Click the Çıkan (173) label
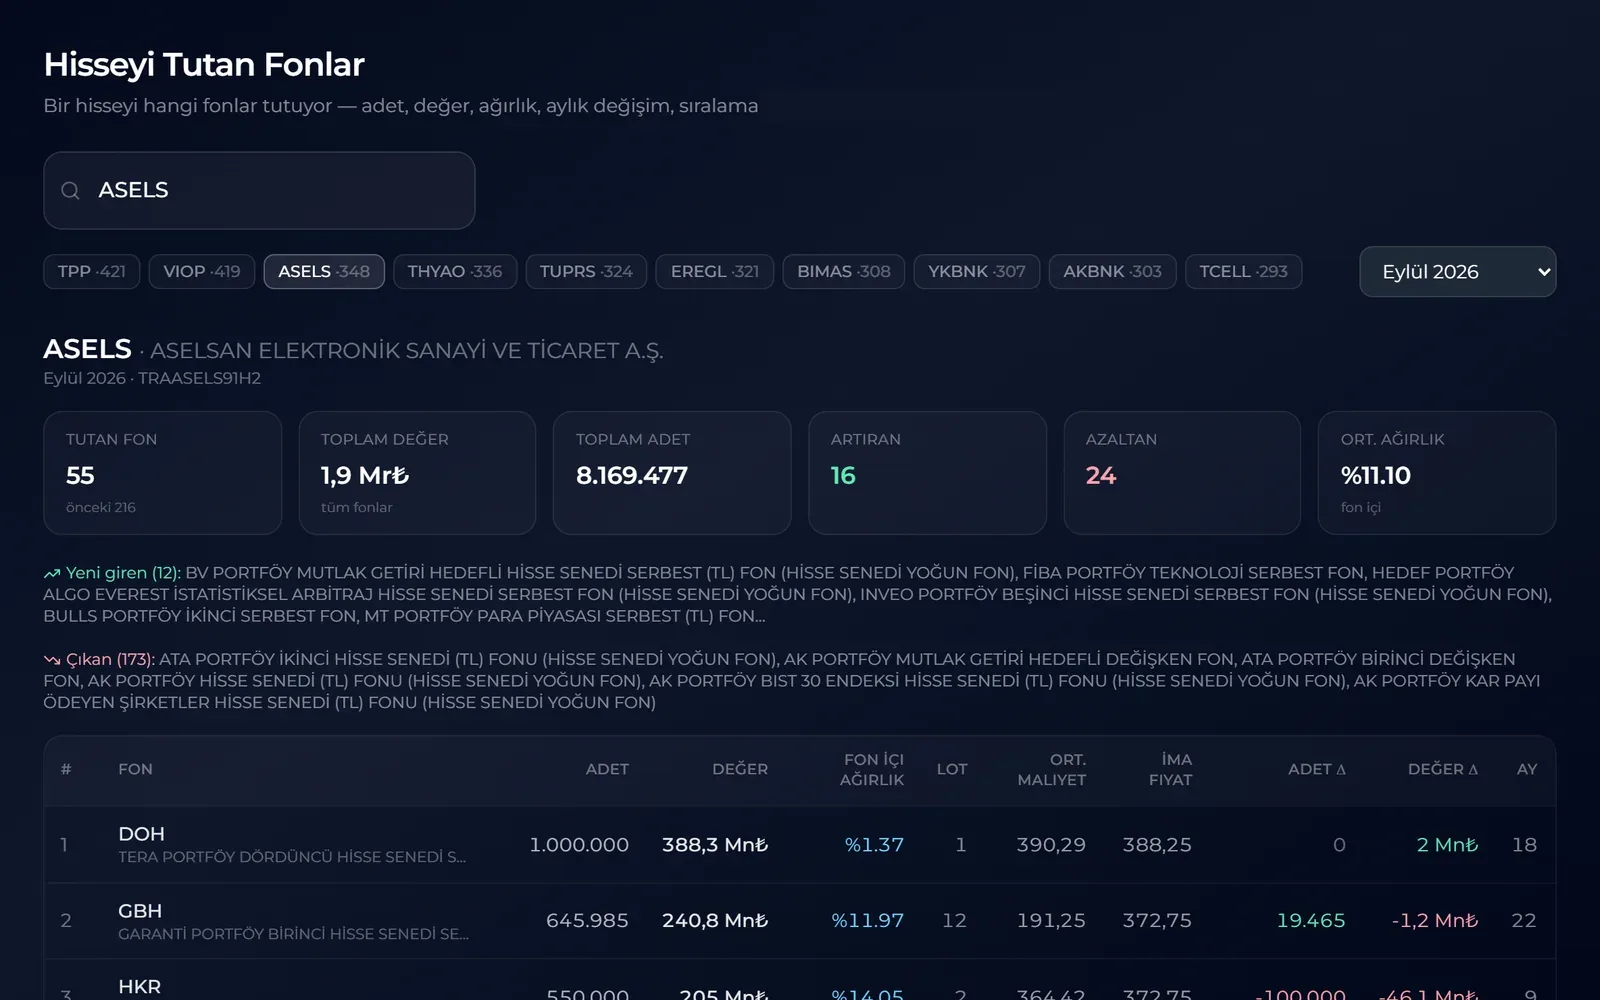 110,660
